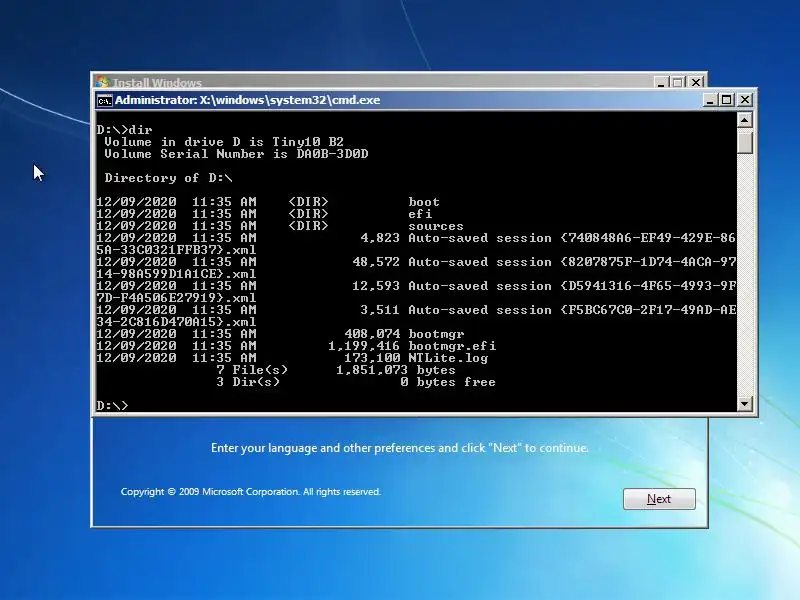Click the empty 'D:\>' prompt at bottom
Image resolution: width=800 pixels, height=600 pixels.
[112, 406]
